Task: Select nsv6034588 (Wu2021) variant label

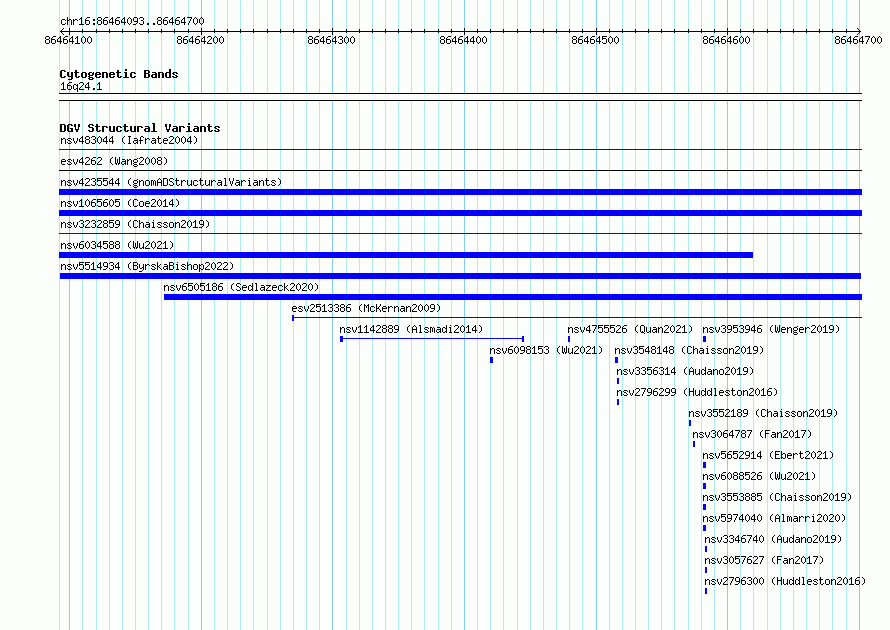Action: 117,245
